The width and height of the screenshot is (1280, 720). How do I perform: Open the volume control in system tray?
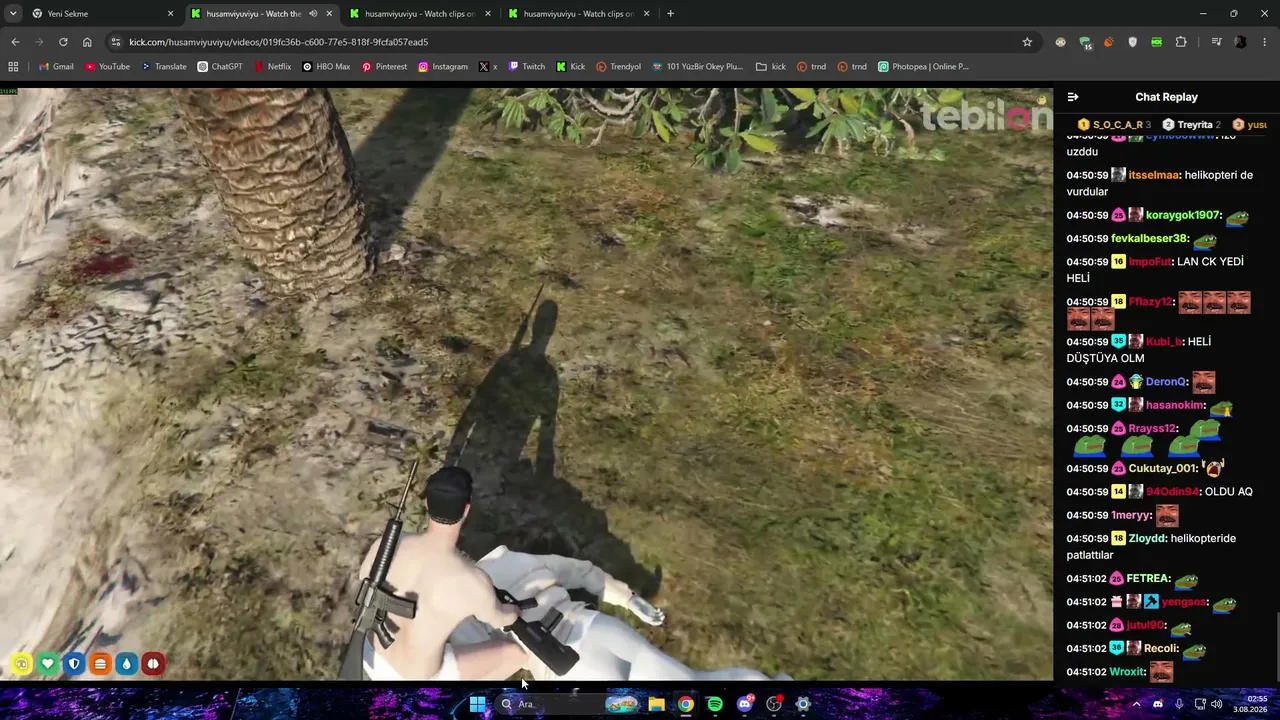[1217, 704]
